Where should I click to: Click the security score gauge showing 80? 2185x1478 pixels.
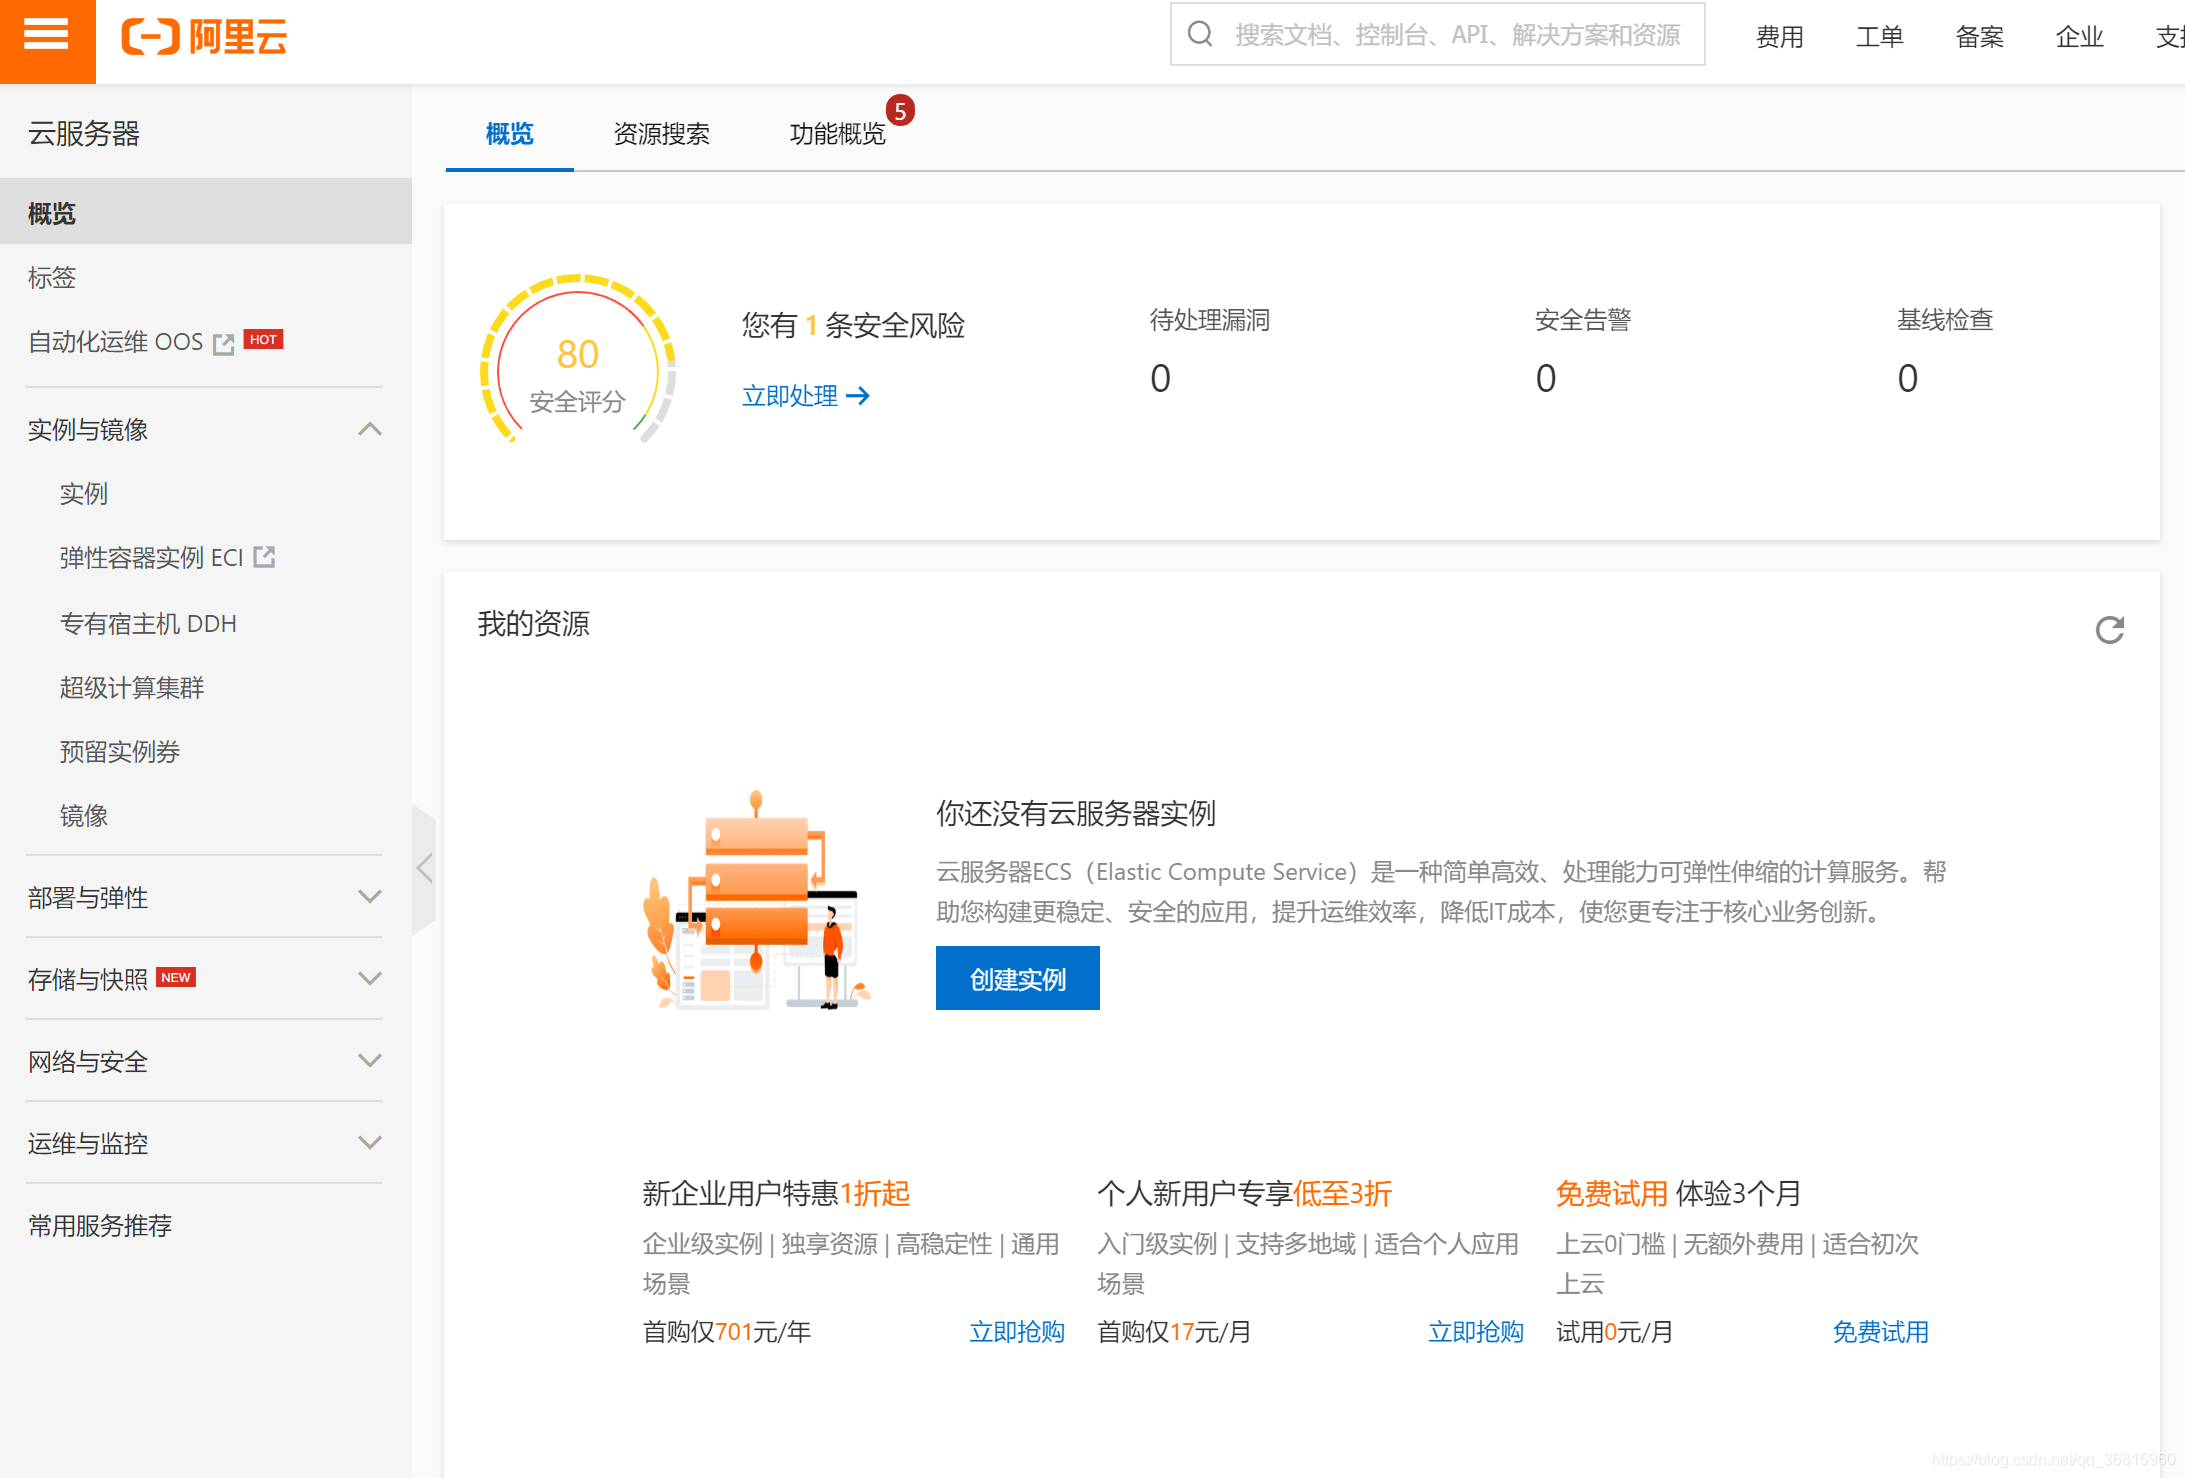coord(578,360)
